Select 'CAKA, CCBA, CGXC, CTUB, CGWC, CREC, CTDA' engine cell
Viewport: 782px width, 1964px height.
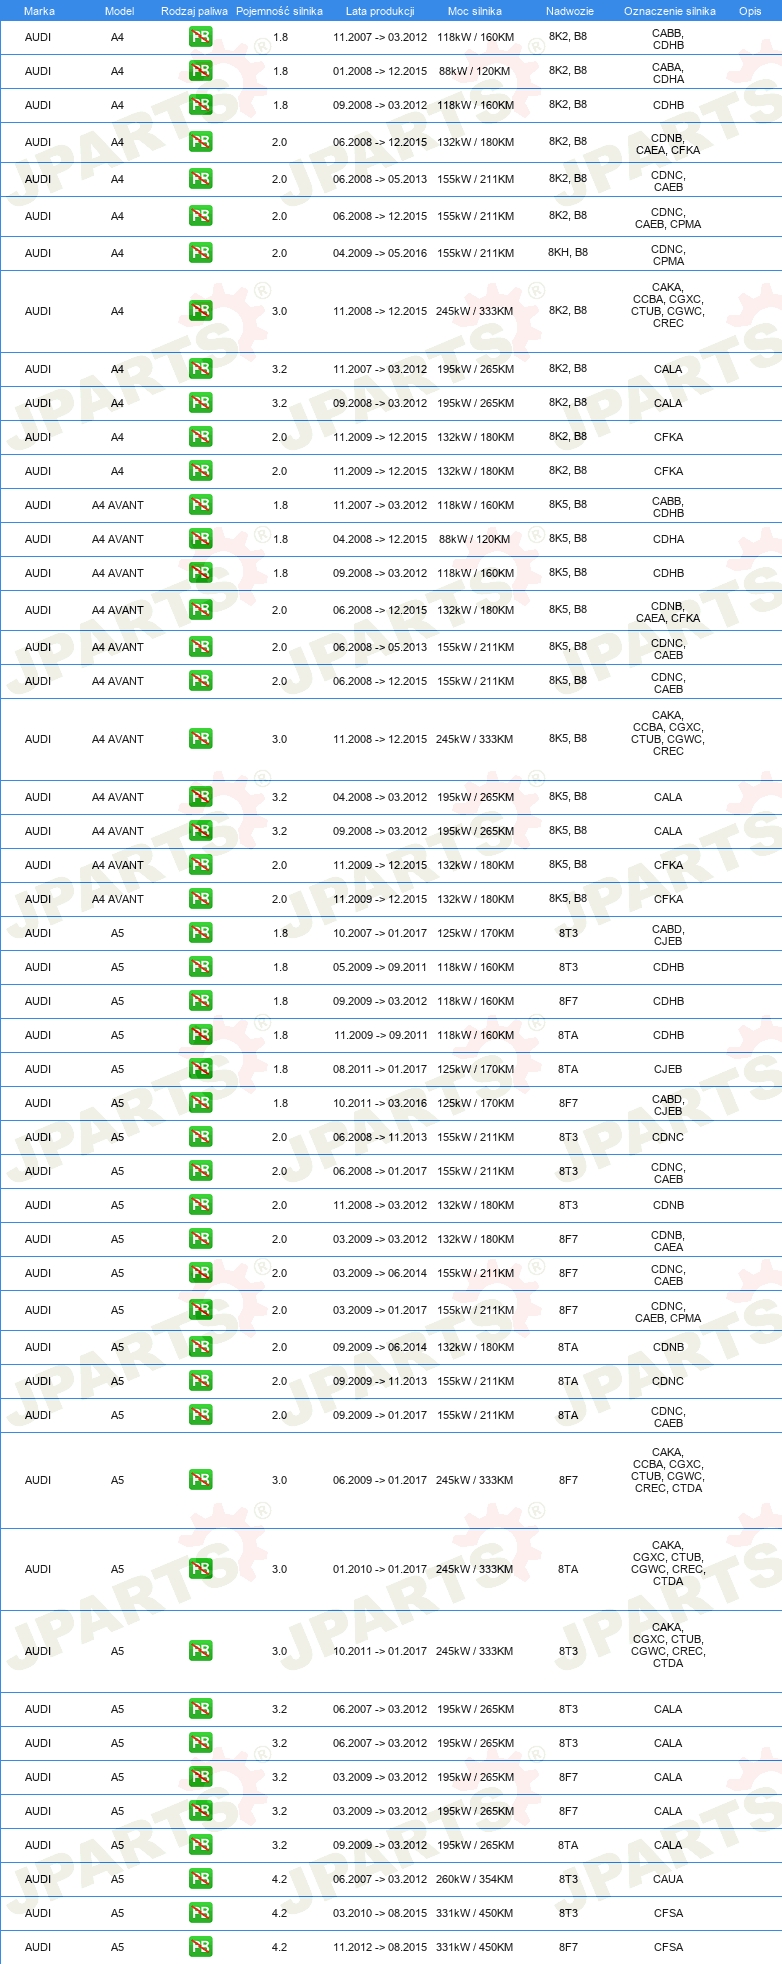[668, 1470]
